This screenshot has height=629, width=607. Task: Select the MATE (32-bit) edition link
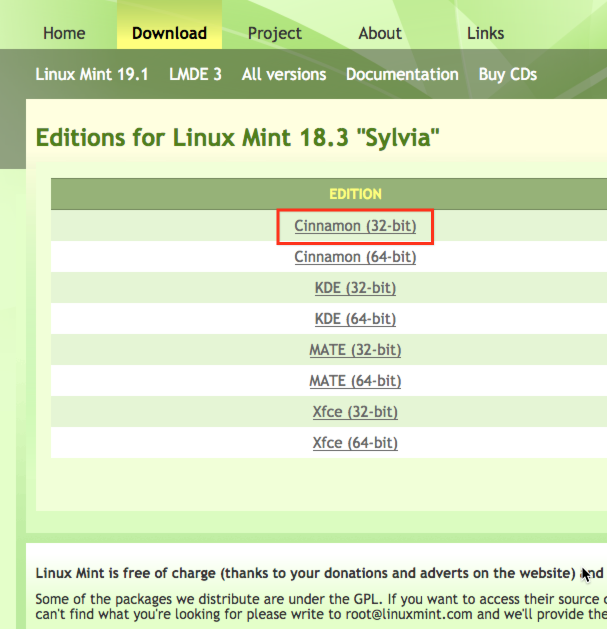click(355, 350)
